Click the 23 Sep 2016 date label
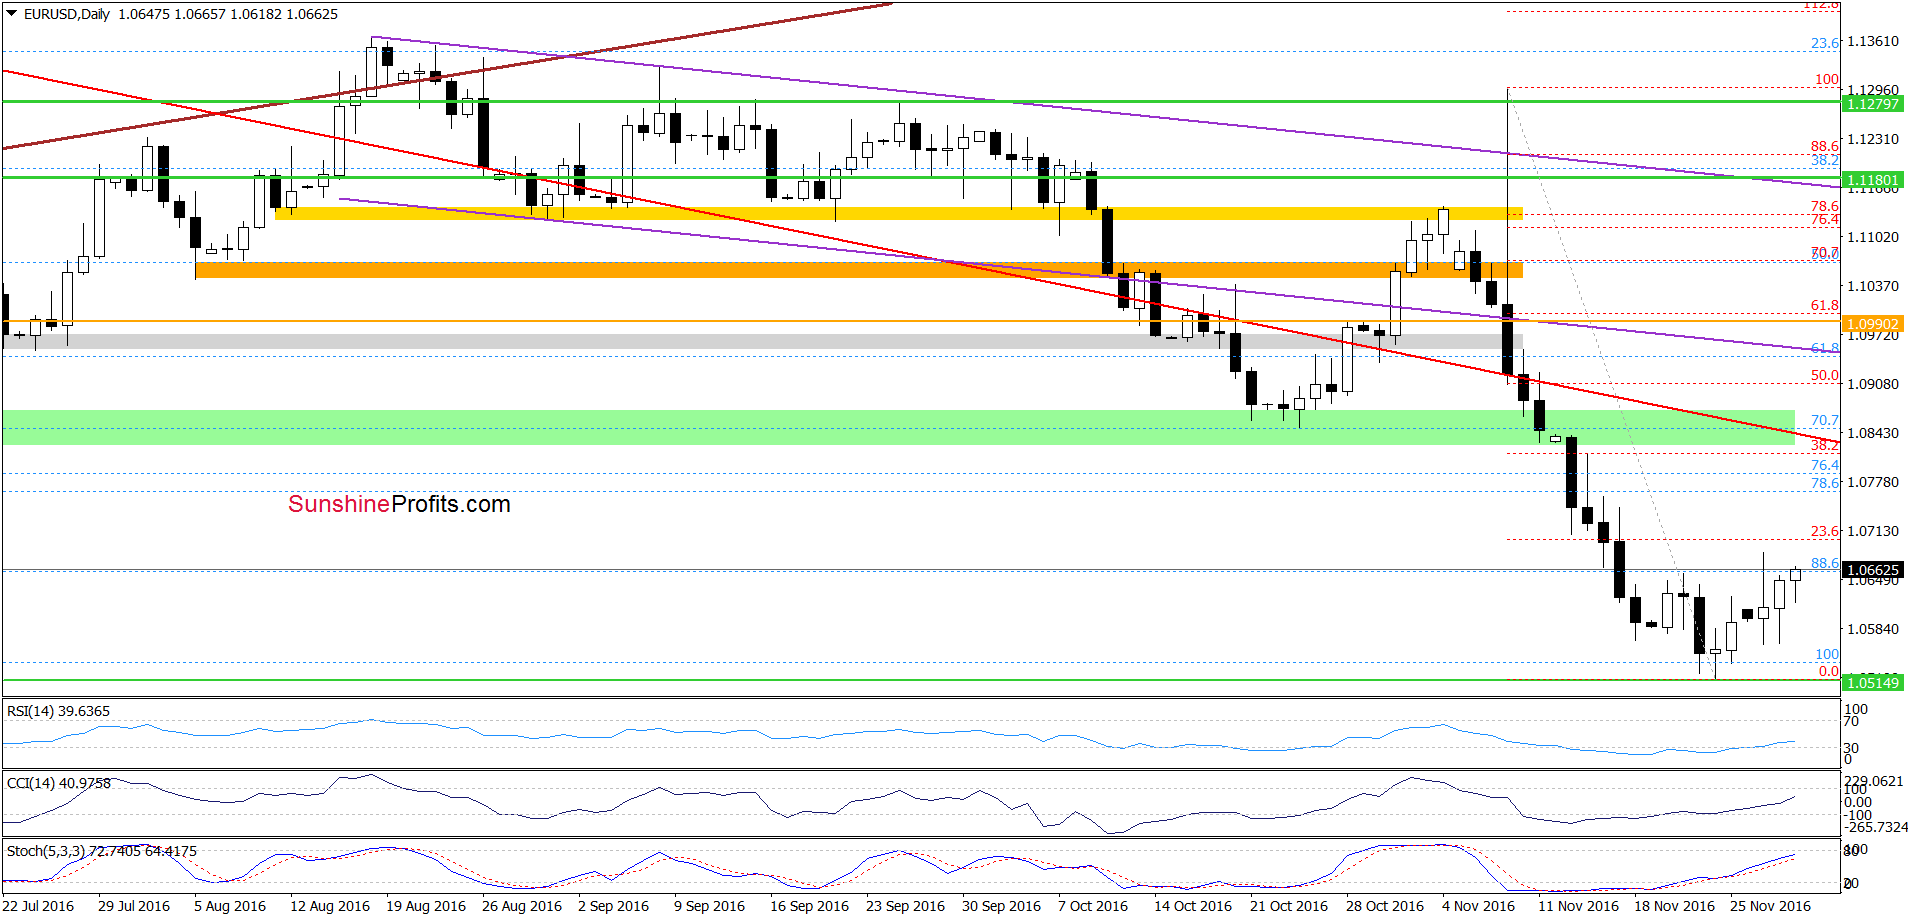This screenshot has height=920, width=1908. click(905, 906)
